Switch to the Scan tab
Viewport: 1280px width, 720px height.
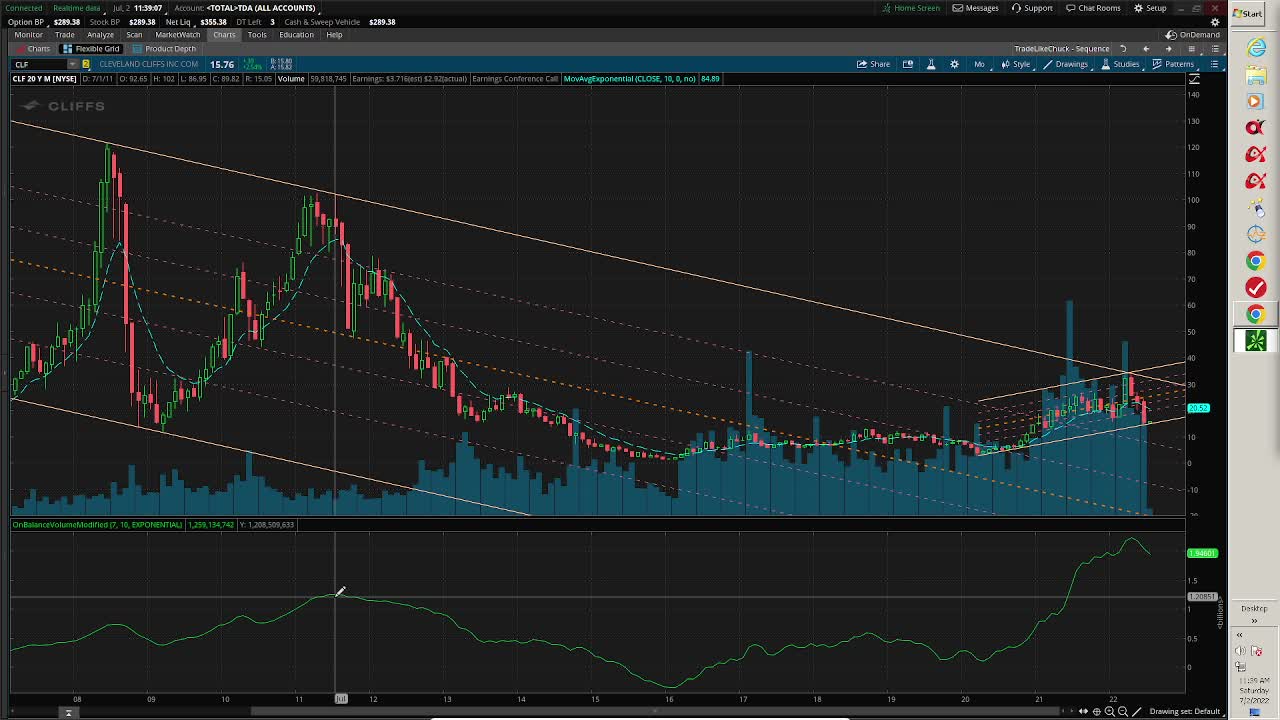134,35
